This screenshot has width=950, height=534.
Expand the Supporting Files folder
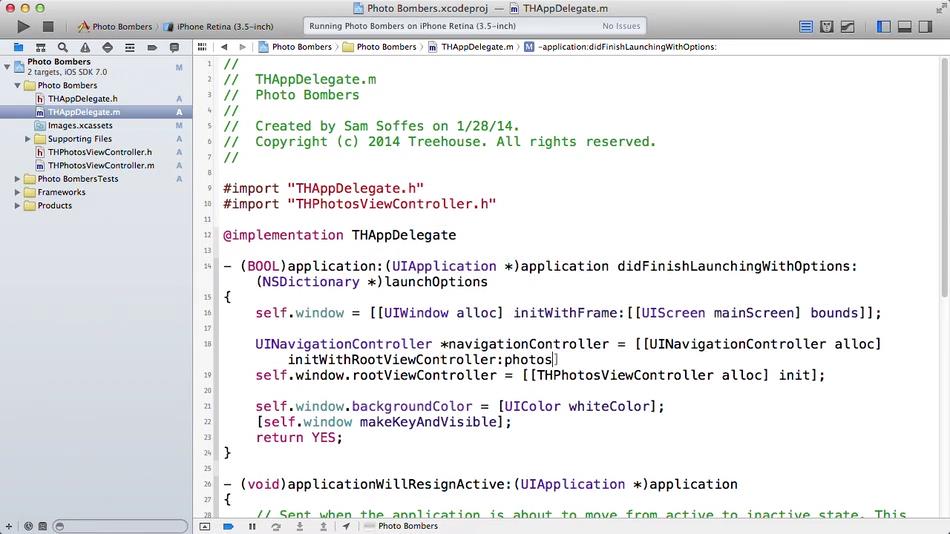click(x=28, y=139)
